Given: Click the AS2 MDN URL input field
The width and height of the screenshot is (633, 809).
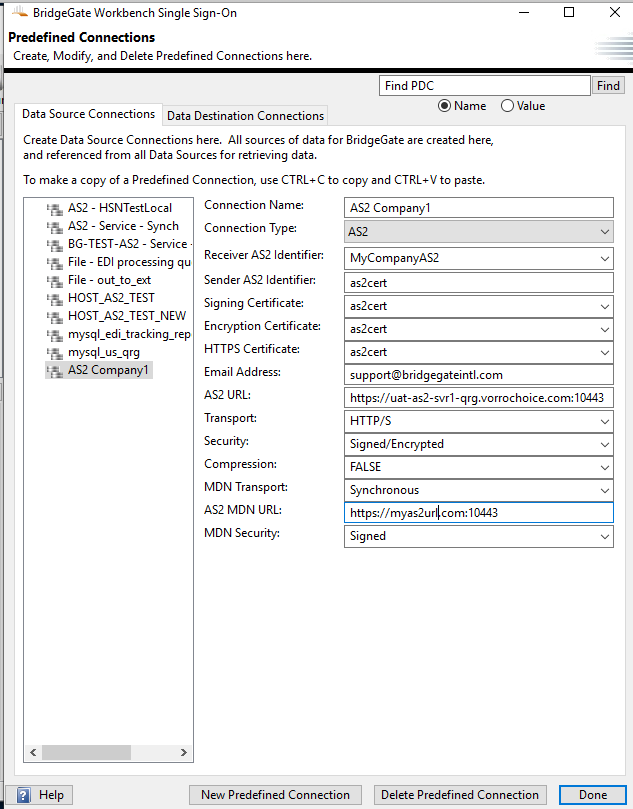Looking at the screenshot, I should [x=479, y=513].
